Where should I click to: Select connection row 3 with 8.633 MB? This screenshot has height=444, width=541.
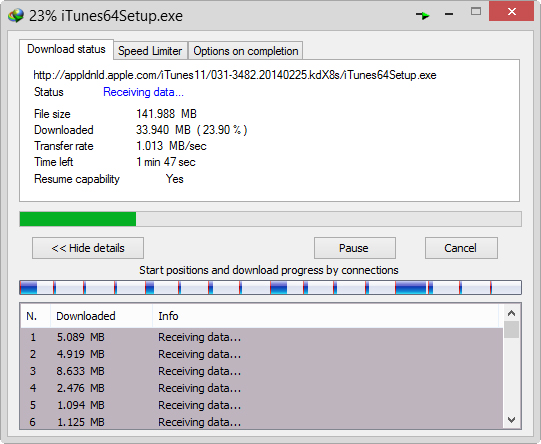tap(262, 371)
